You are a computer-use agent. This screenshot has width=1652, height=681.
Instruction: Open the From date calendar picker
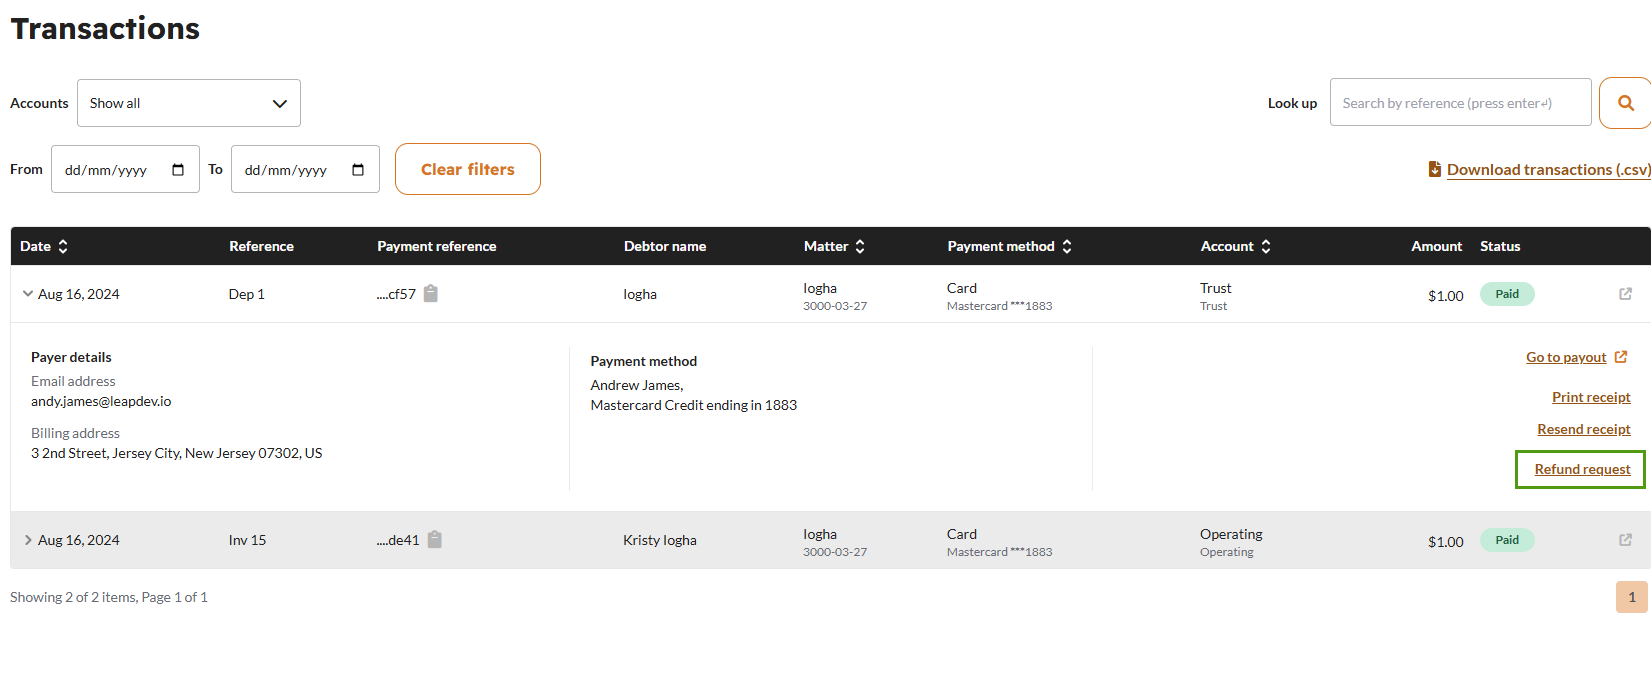pyautogui.click(x=178, y=170)
